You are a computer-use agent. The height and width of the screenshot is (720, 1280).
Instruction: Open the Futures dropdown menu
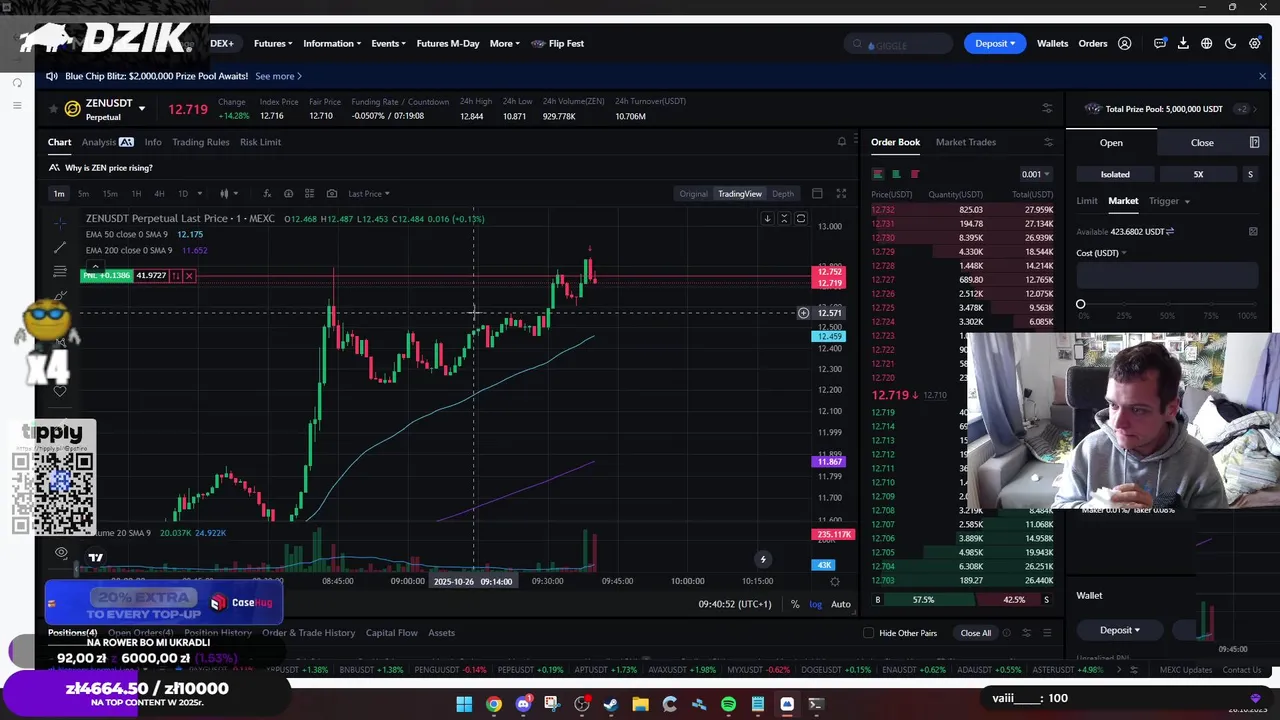point(273,44)
